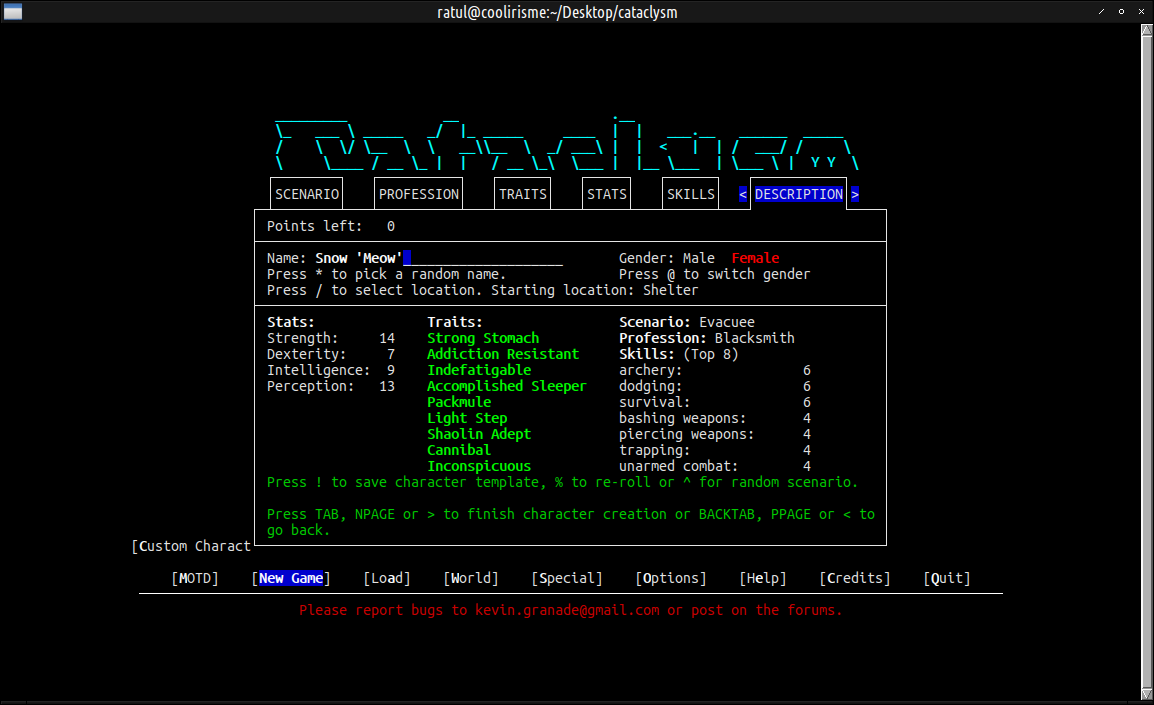Click the piercing weapons skill row
This screenshot has height=705, width=1154.
click(x=715, y=434)
